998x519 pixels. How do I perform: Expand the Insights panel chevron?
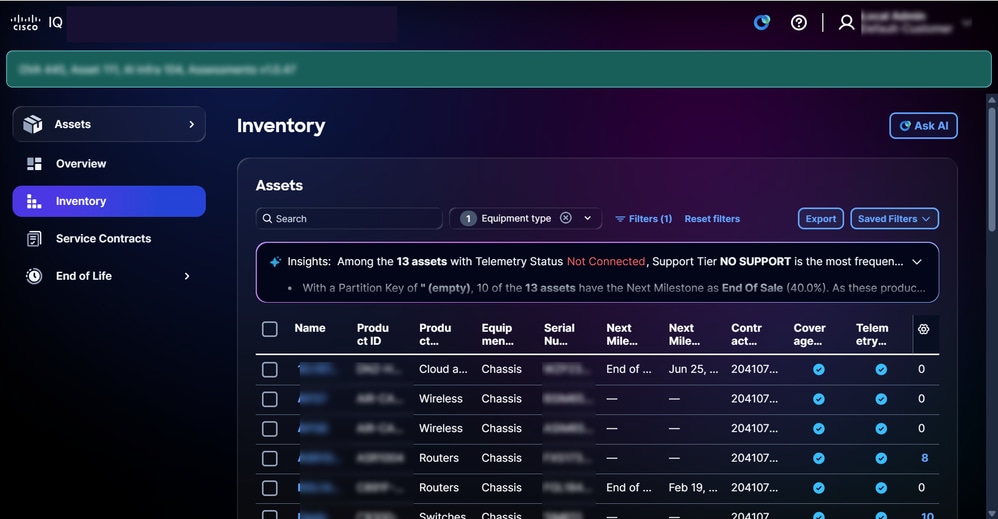[917, 262]
